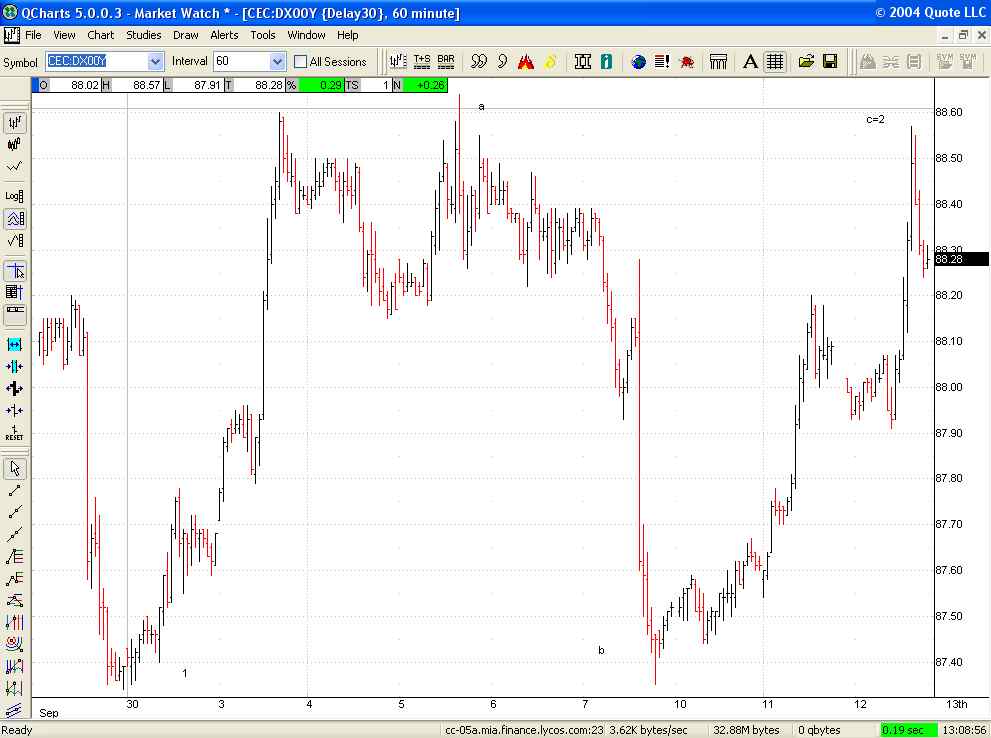Toggle the auto-scale price axis button
The height and width of the screenshot is (738, 991).
pyautogui.click(x=15, y=219)
